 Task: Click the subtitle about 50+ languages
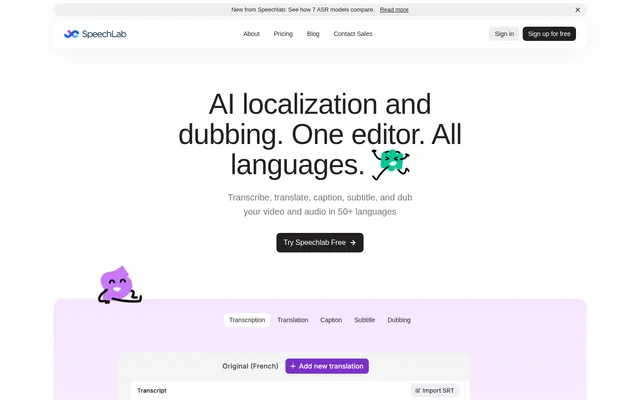click(320, 204)
